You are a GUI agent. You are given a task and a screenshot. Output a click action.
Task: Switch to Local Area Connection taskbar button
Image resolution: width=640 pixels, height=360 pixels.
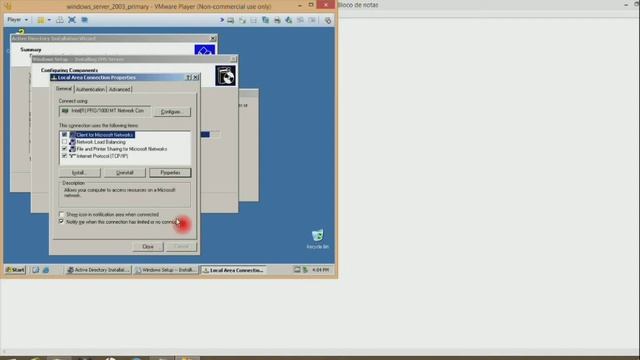coord(233,270)
